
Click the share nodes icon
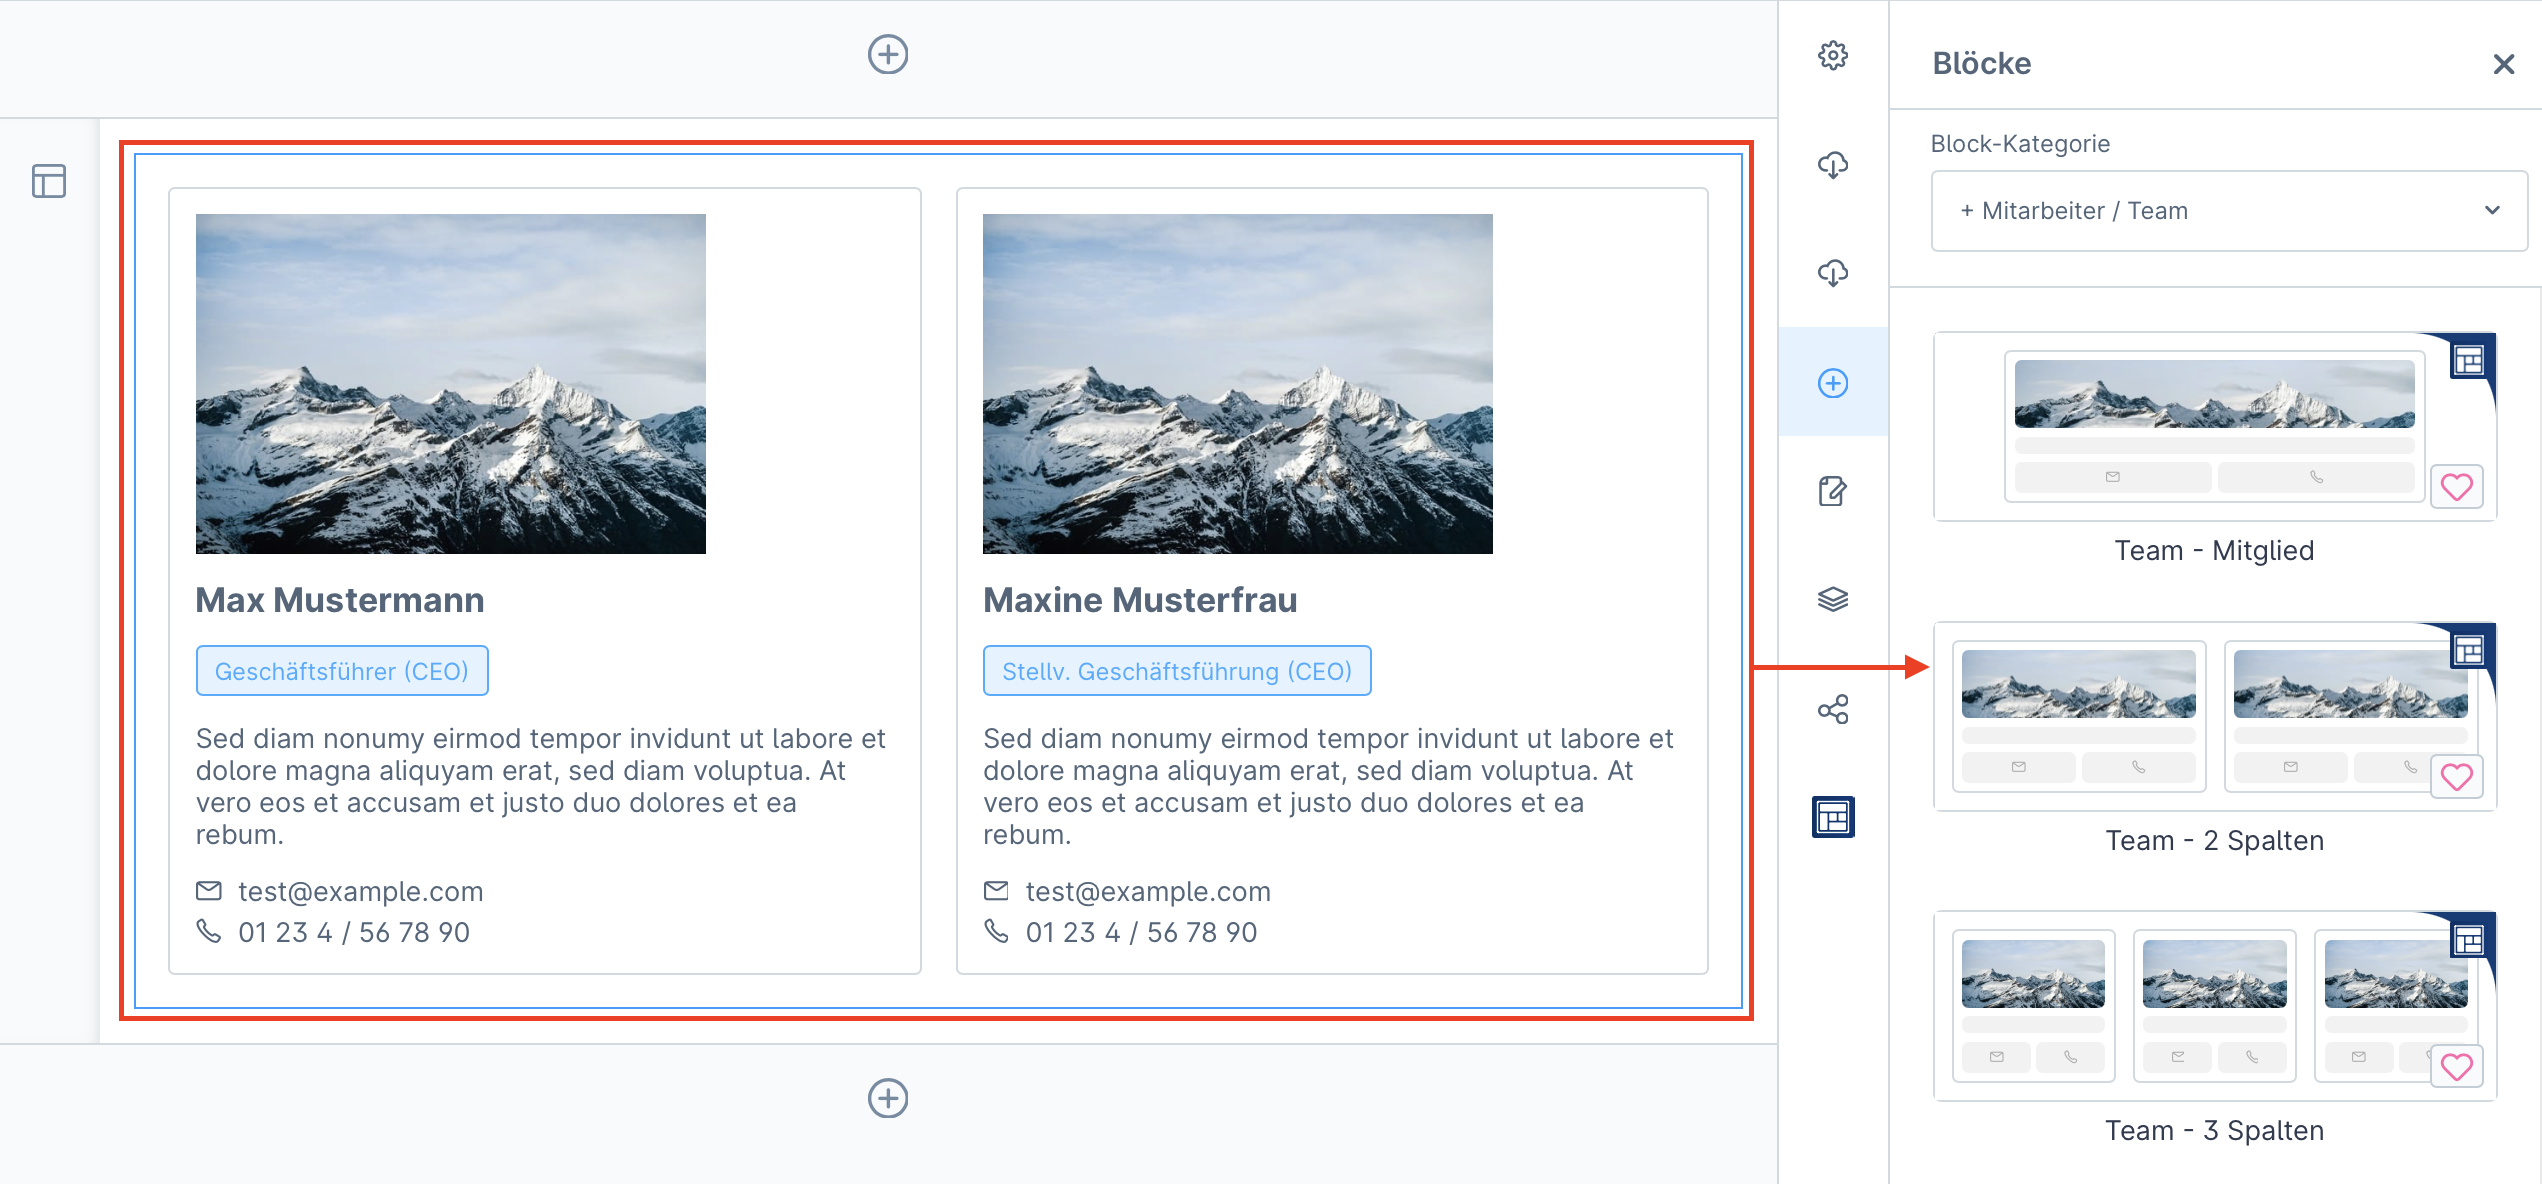pos(1832,710)
